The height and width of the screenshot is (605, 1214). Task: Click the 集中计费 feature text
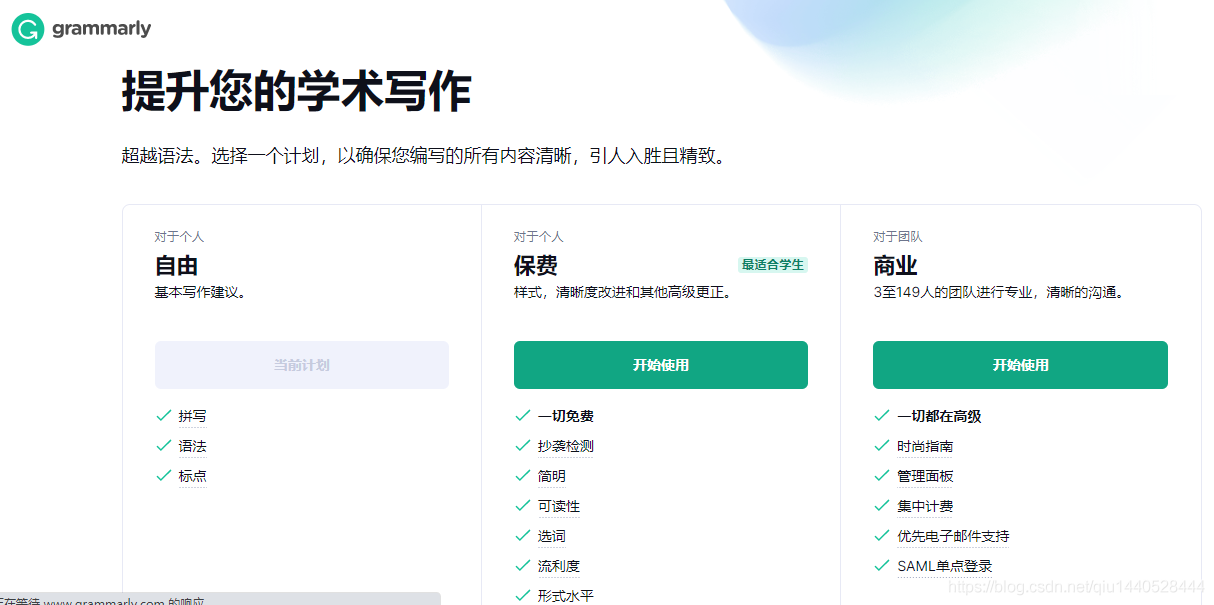click(x=925, y=506)
